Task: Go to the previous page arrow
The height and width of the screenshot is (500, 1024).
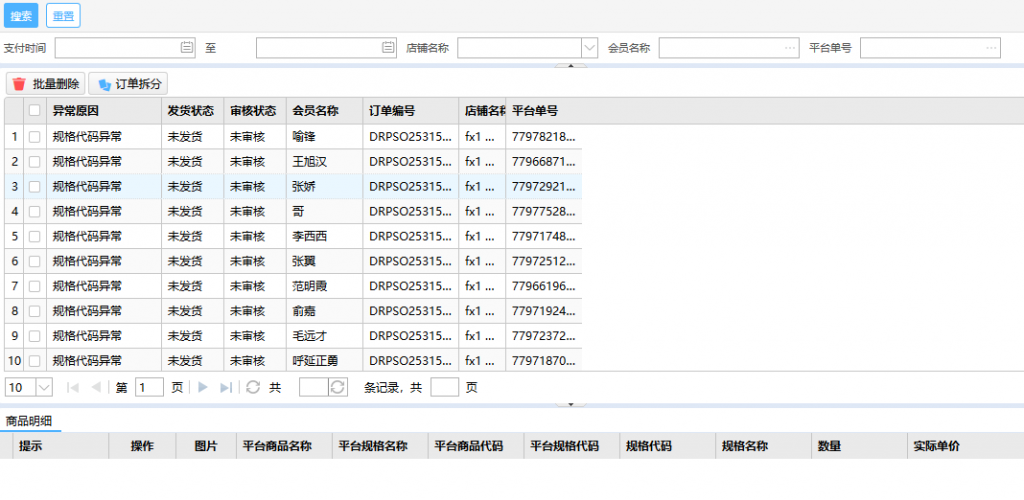Action: (96, 387)
